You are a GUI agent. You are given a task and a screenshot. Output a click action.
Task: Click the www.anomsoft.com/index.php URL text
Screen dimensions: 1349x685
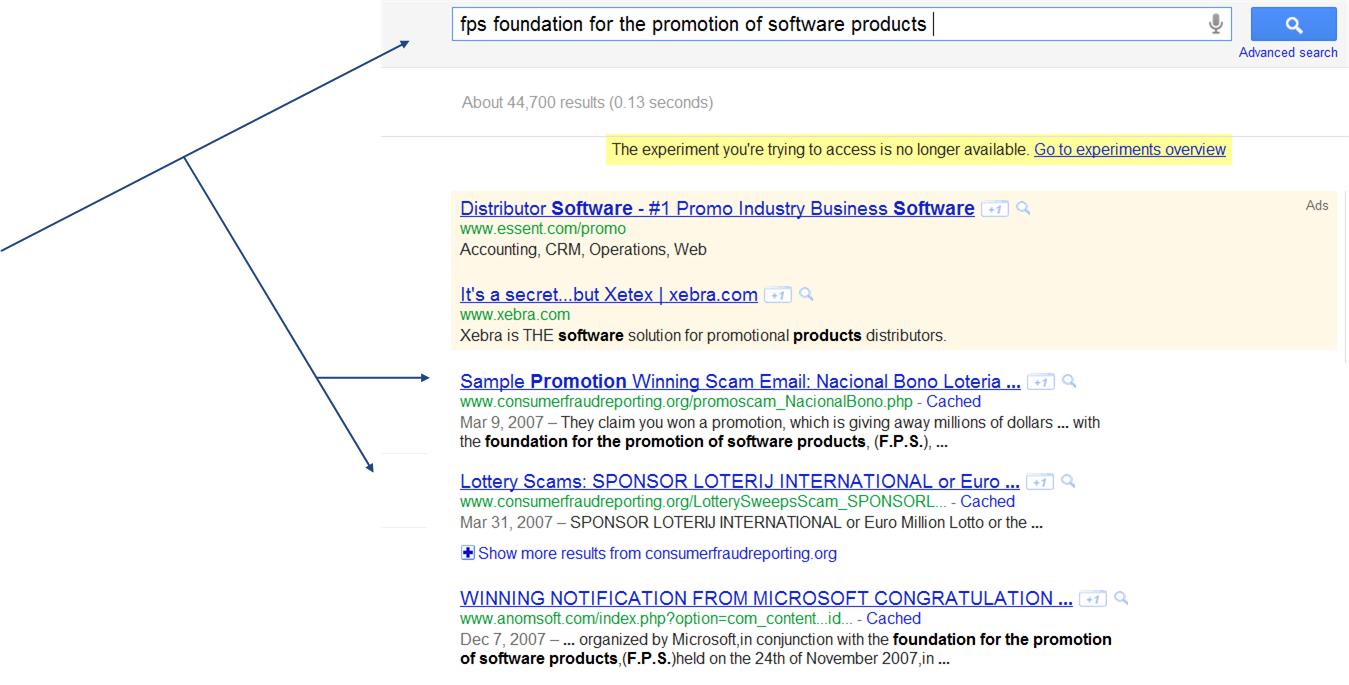click(656, 619)
